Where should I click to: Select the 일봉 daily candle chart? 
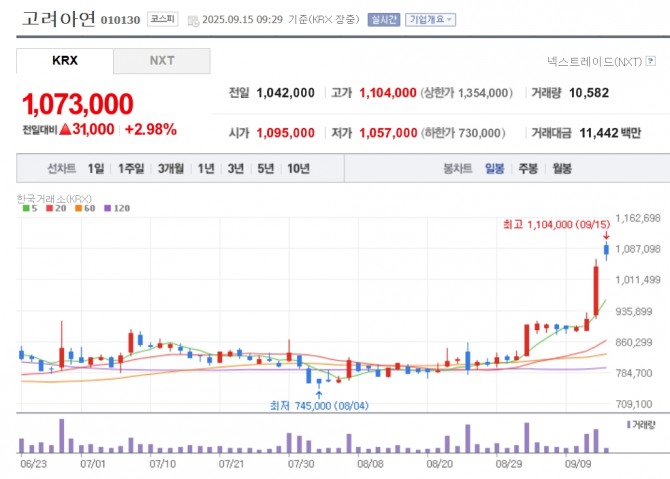[494, 168]
